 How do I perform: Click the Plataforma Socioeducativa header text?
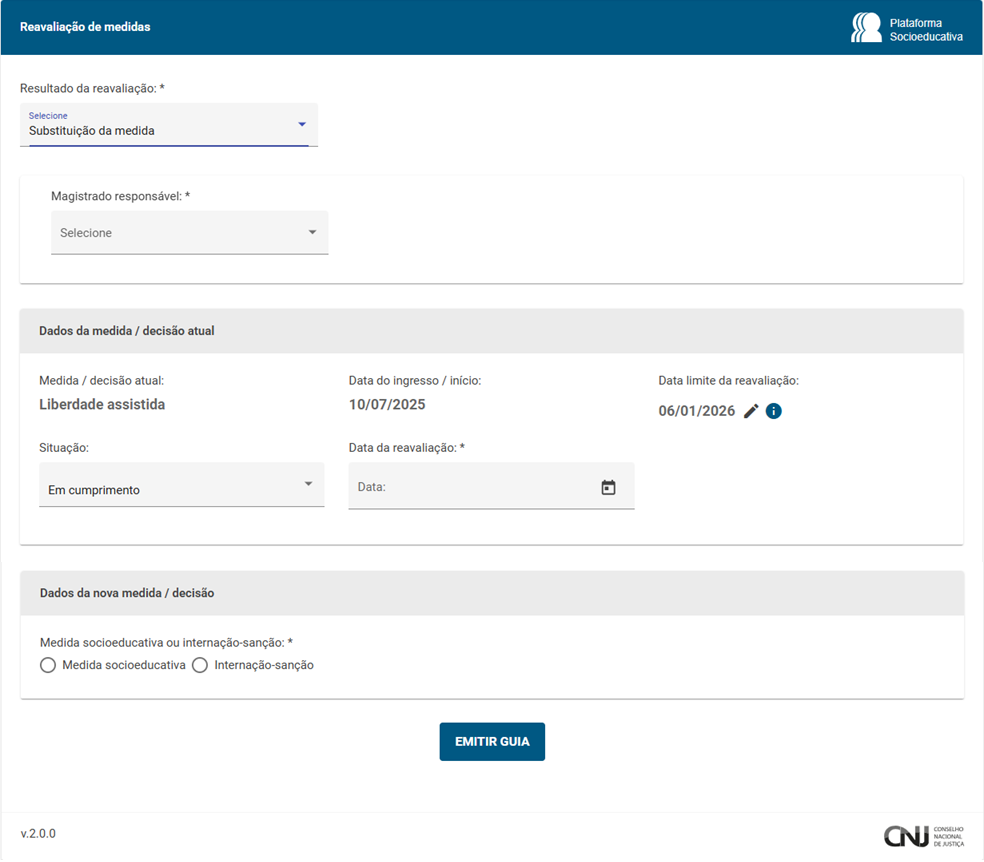926,29
